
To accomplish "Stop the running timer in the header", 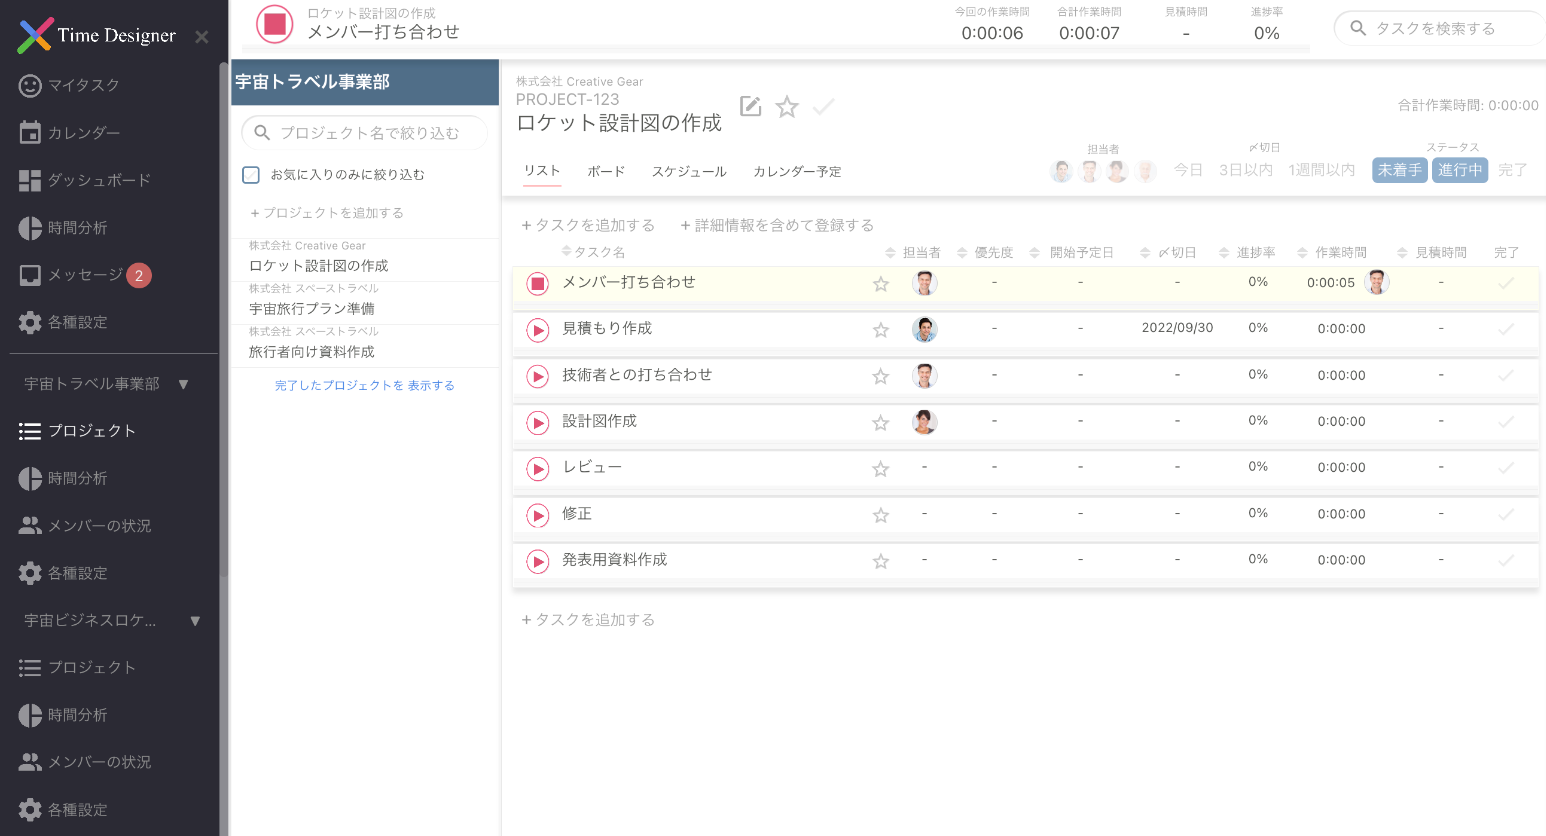I will click(274, 24).
